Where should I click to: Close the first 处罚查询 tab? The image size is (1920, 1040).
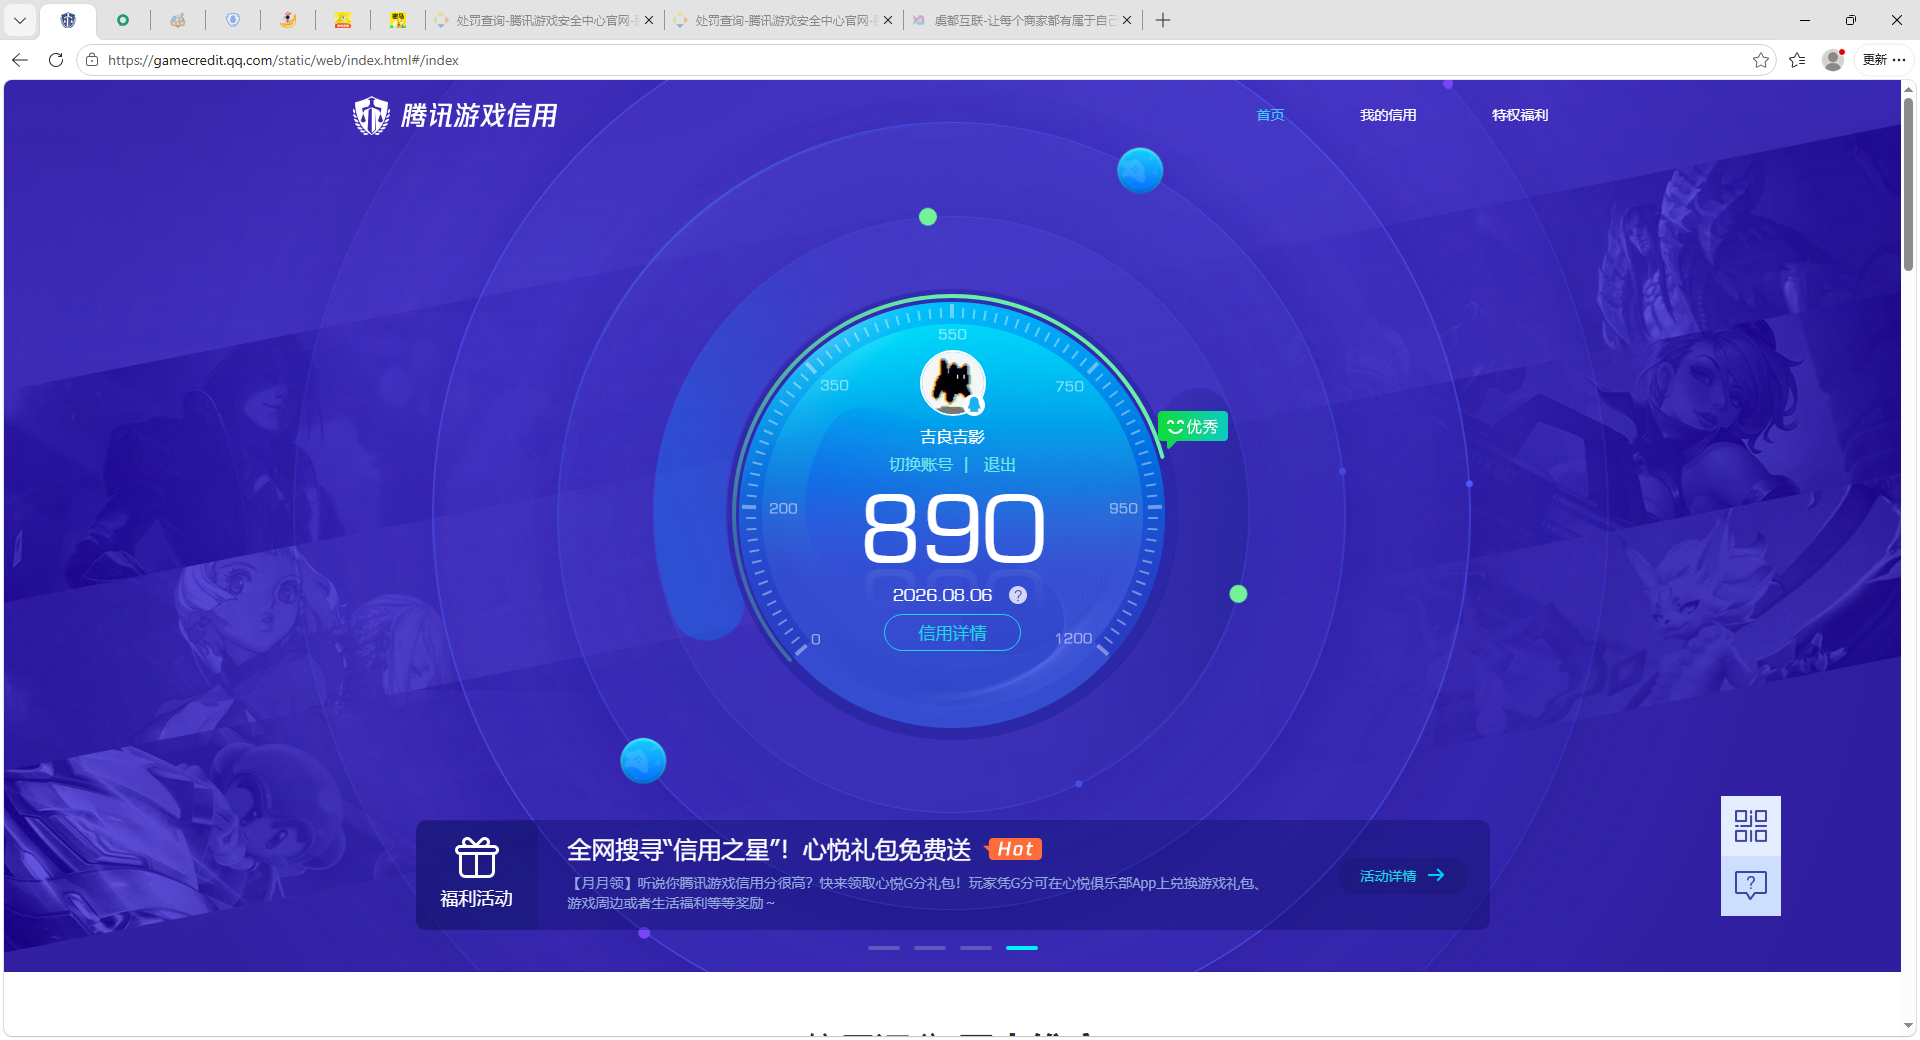[649, 20]
